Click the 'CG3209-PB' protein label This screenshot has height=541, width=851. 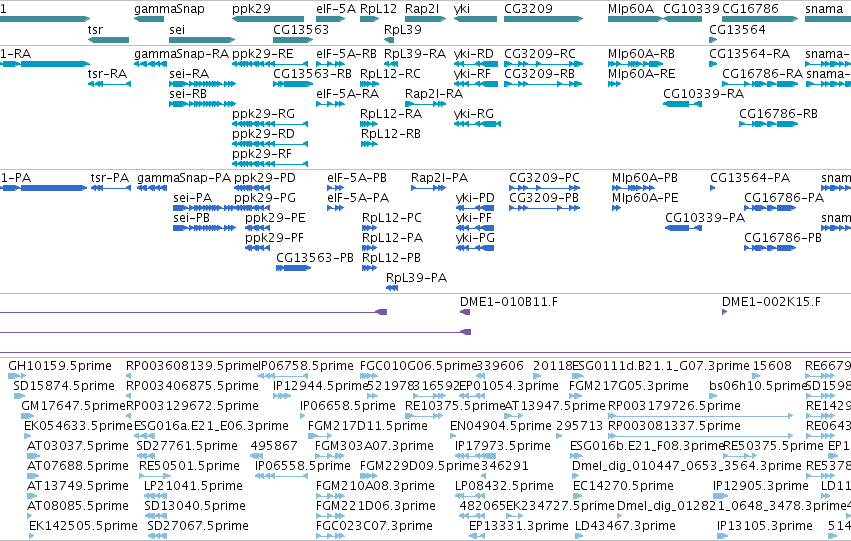(x=544, y=198)
